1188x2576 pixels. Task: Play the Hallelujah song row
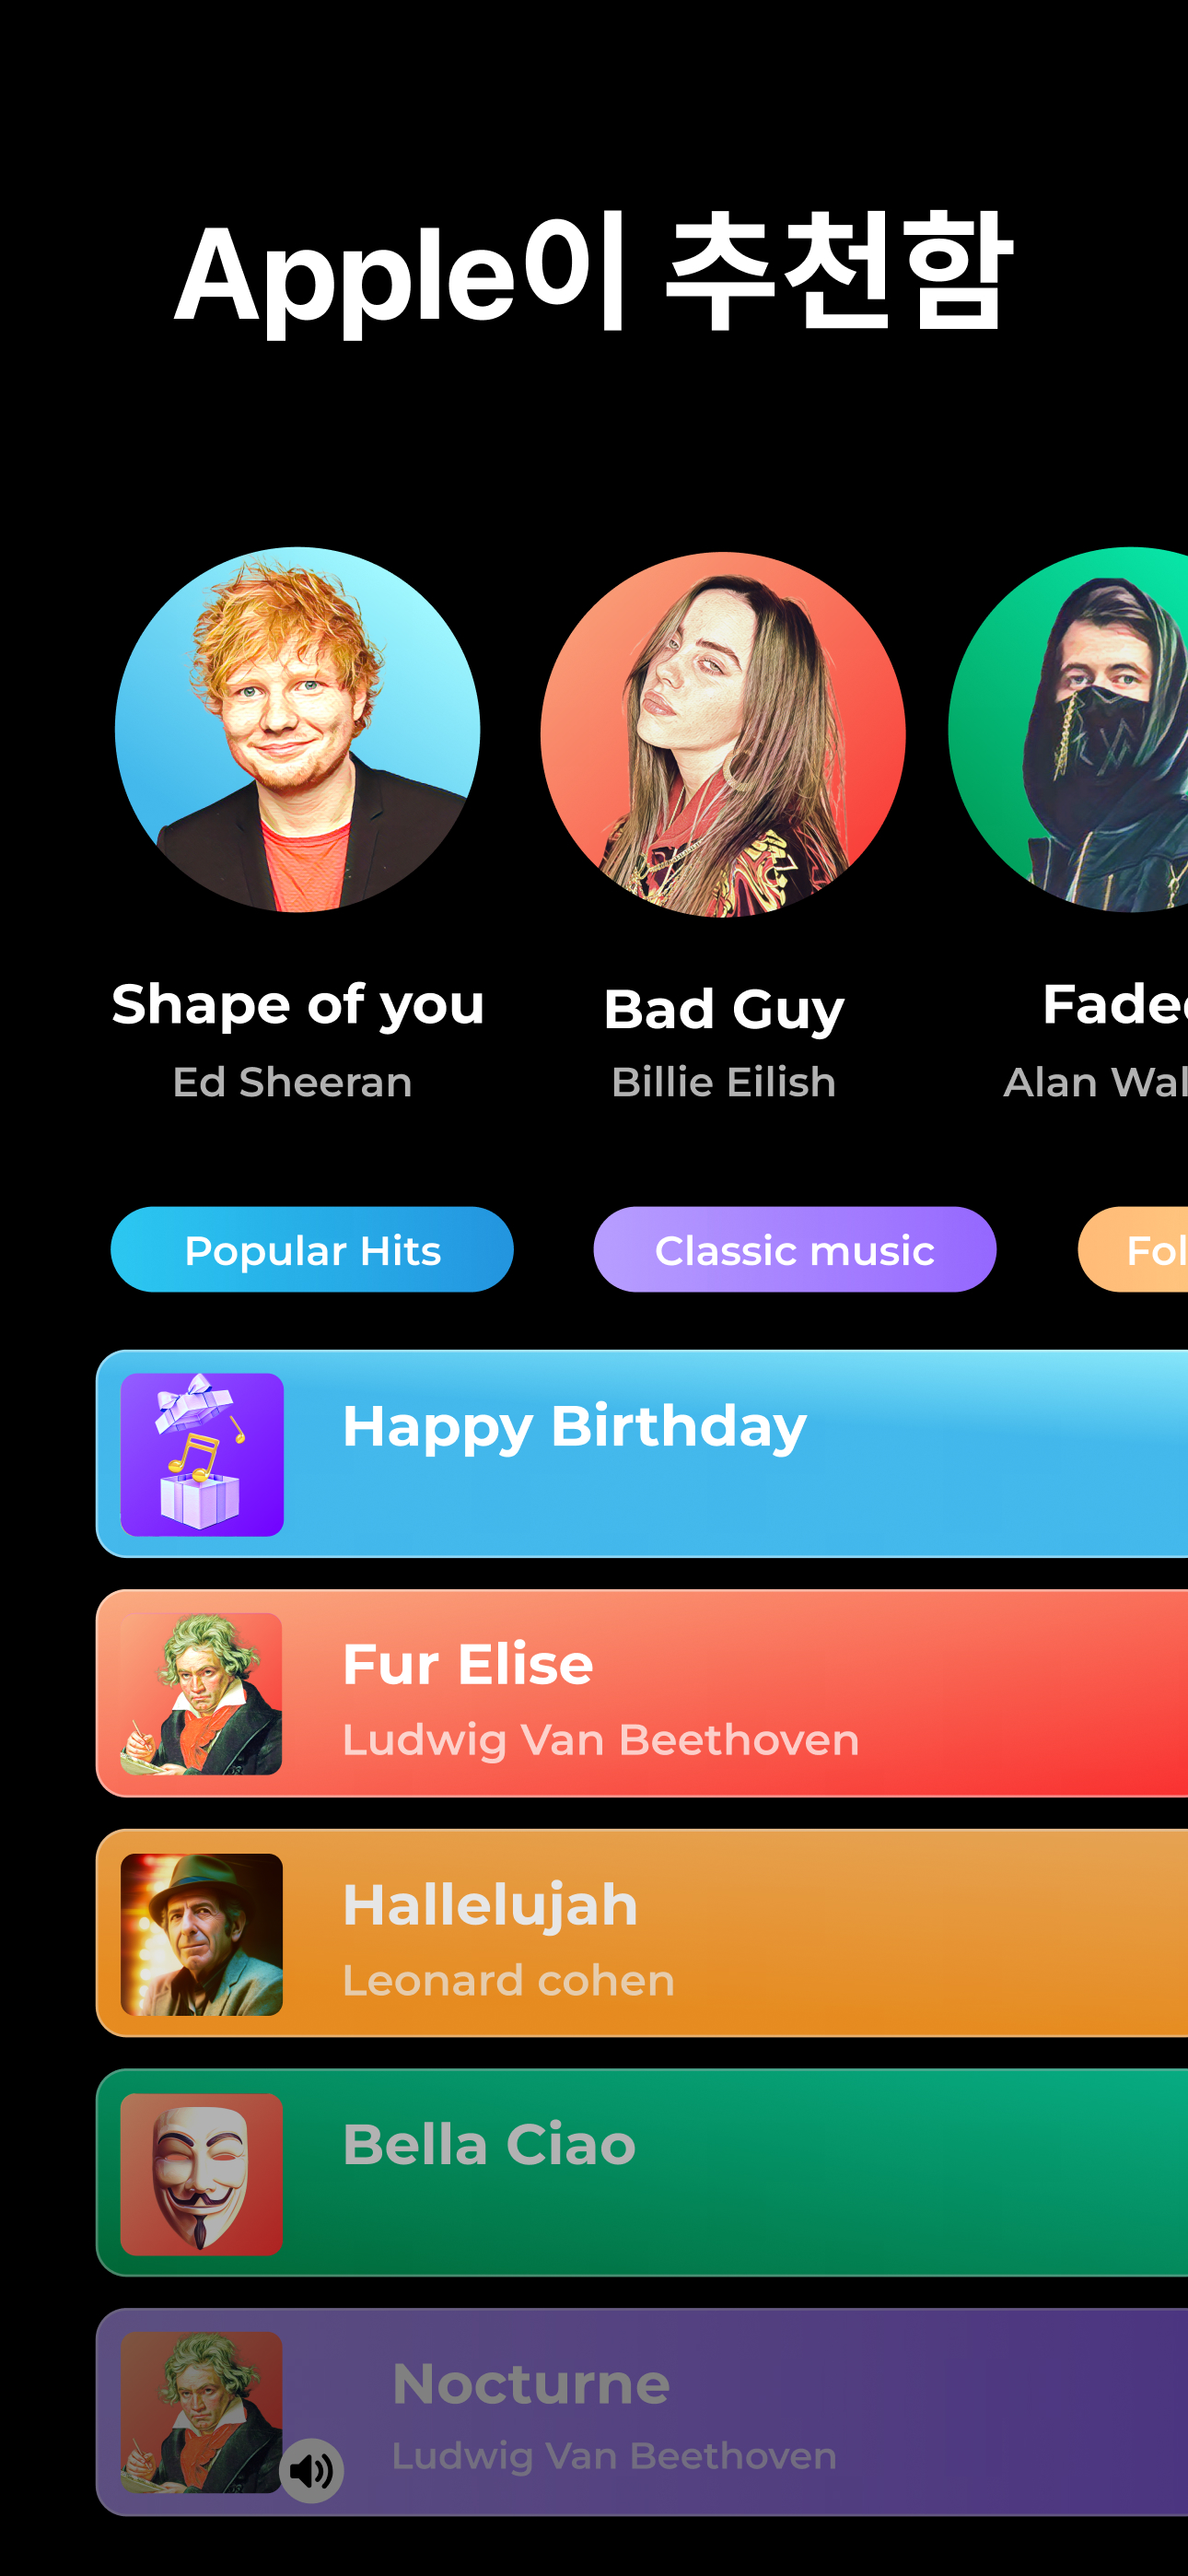[x=642, y=1933]
